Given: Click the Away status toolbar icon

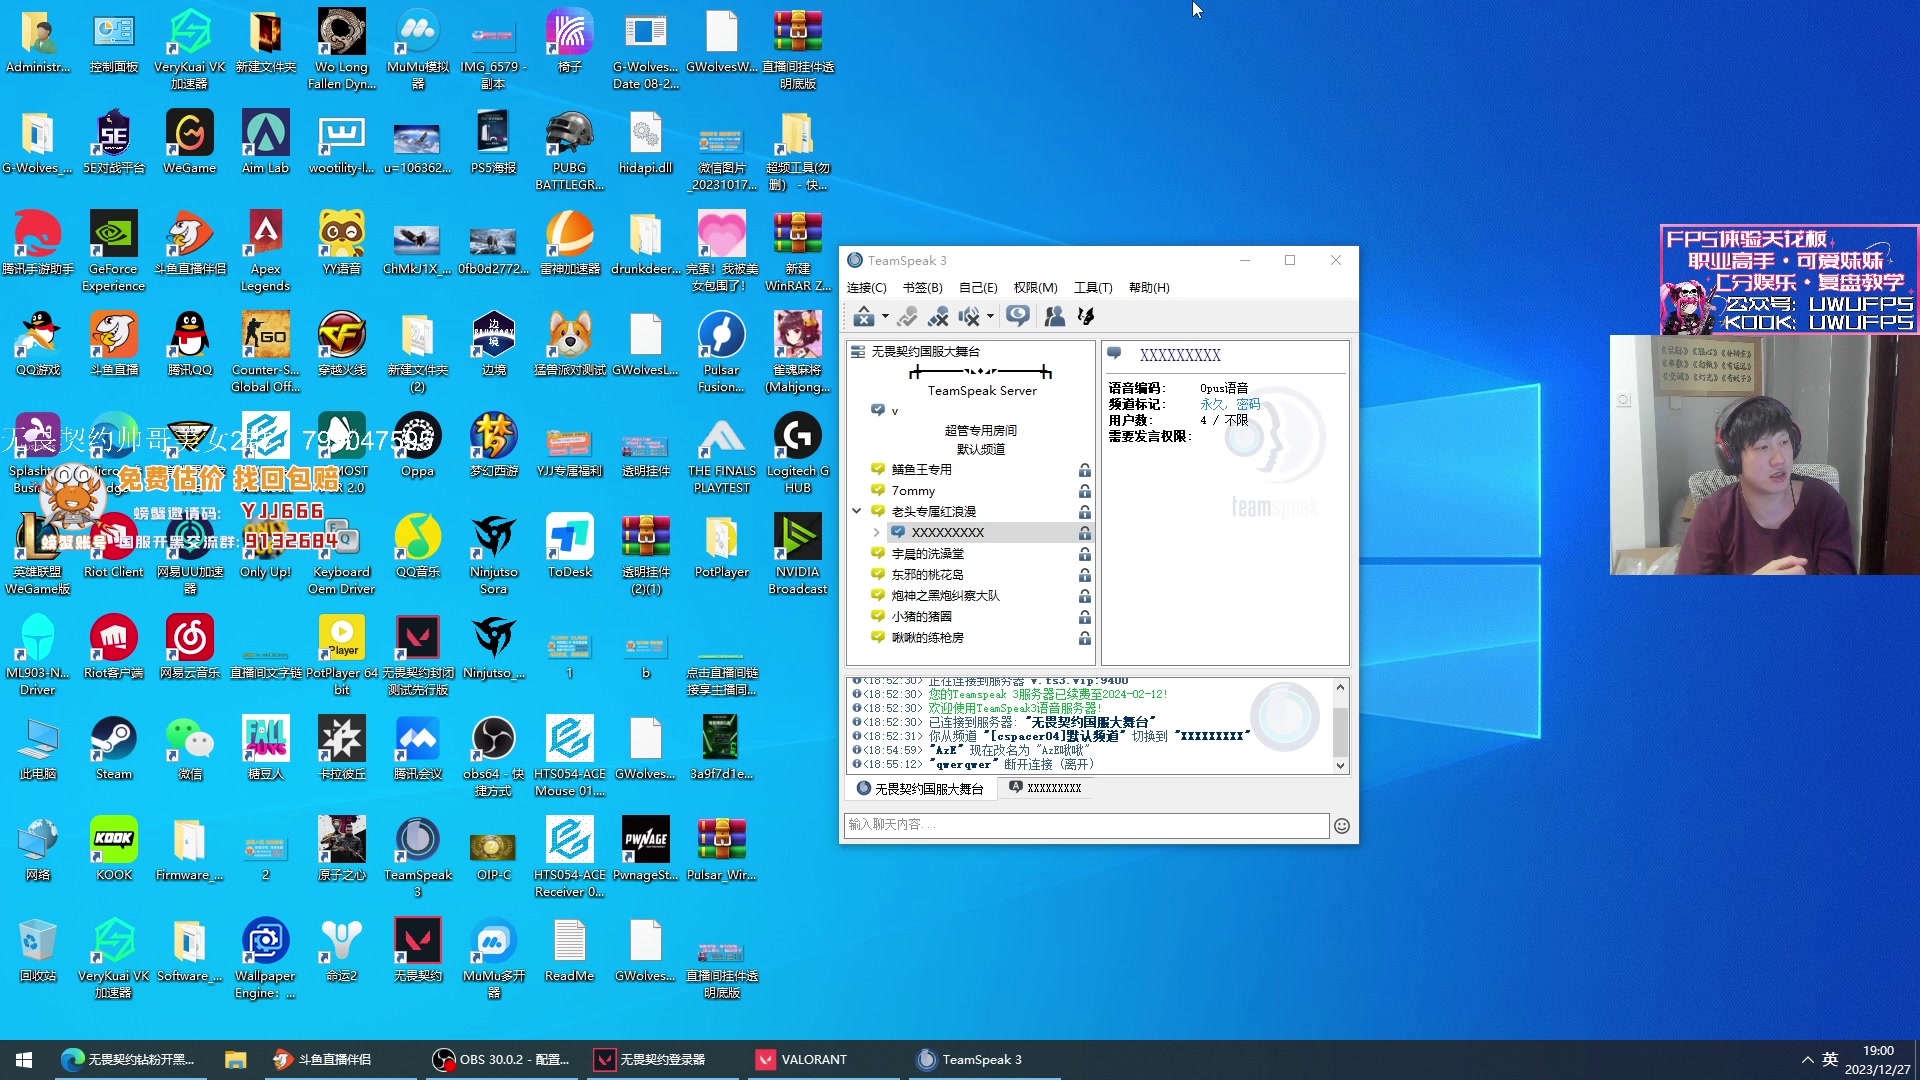Looking at the screenshot, I should tap(864, 316).
